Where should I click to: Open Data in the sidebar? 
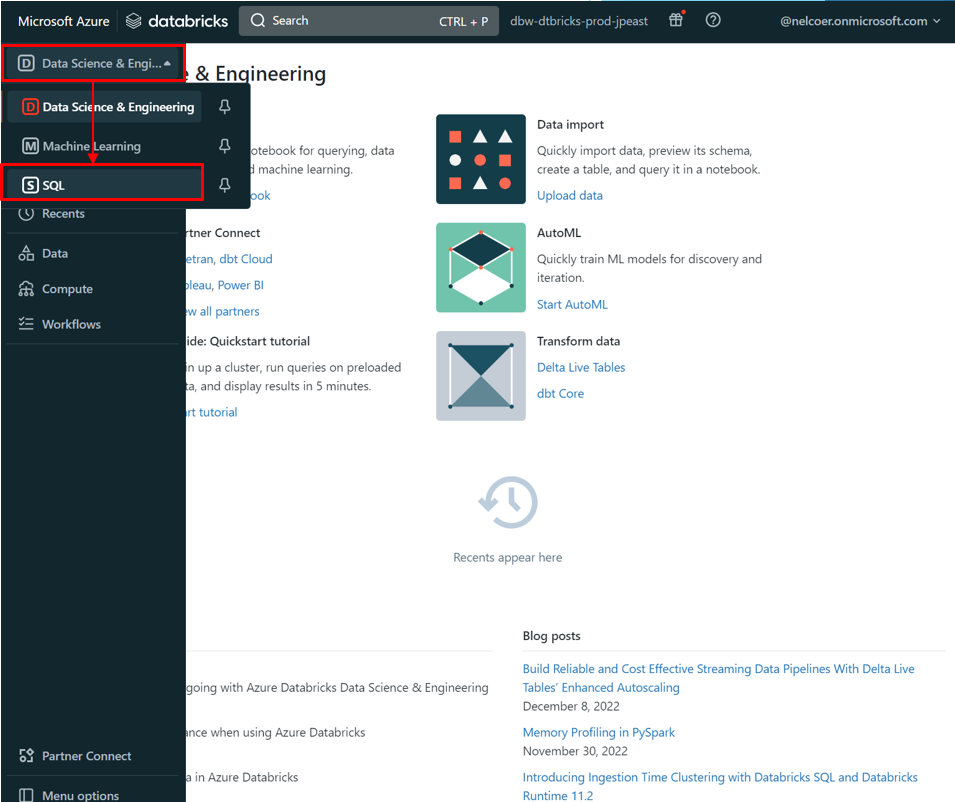(55, 253)
